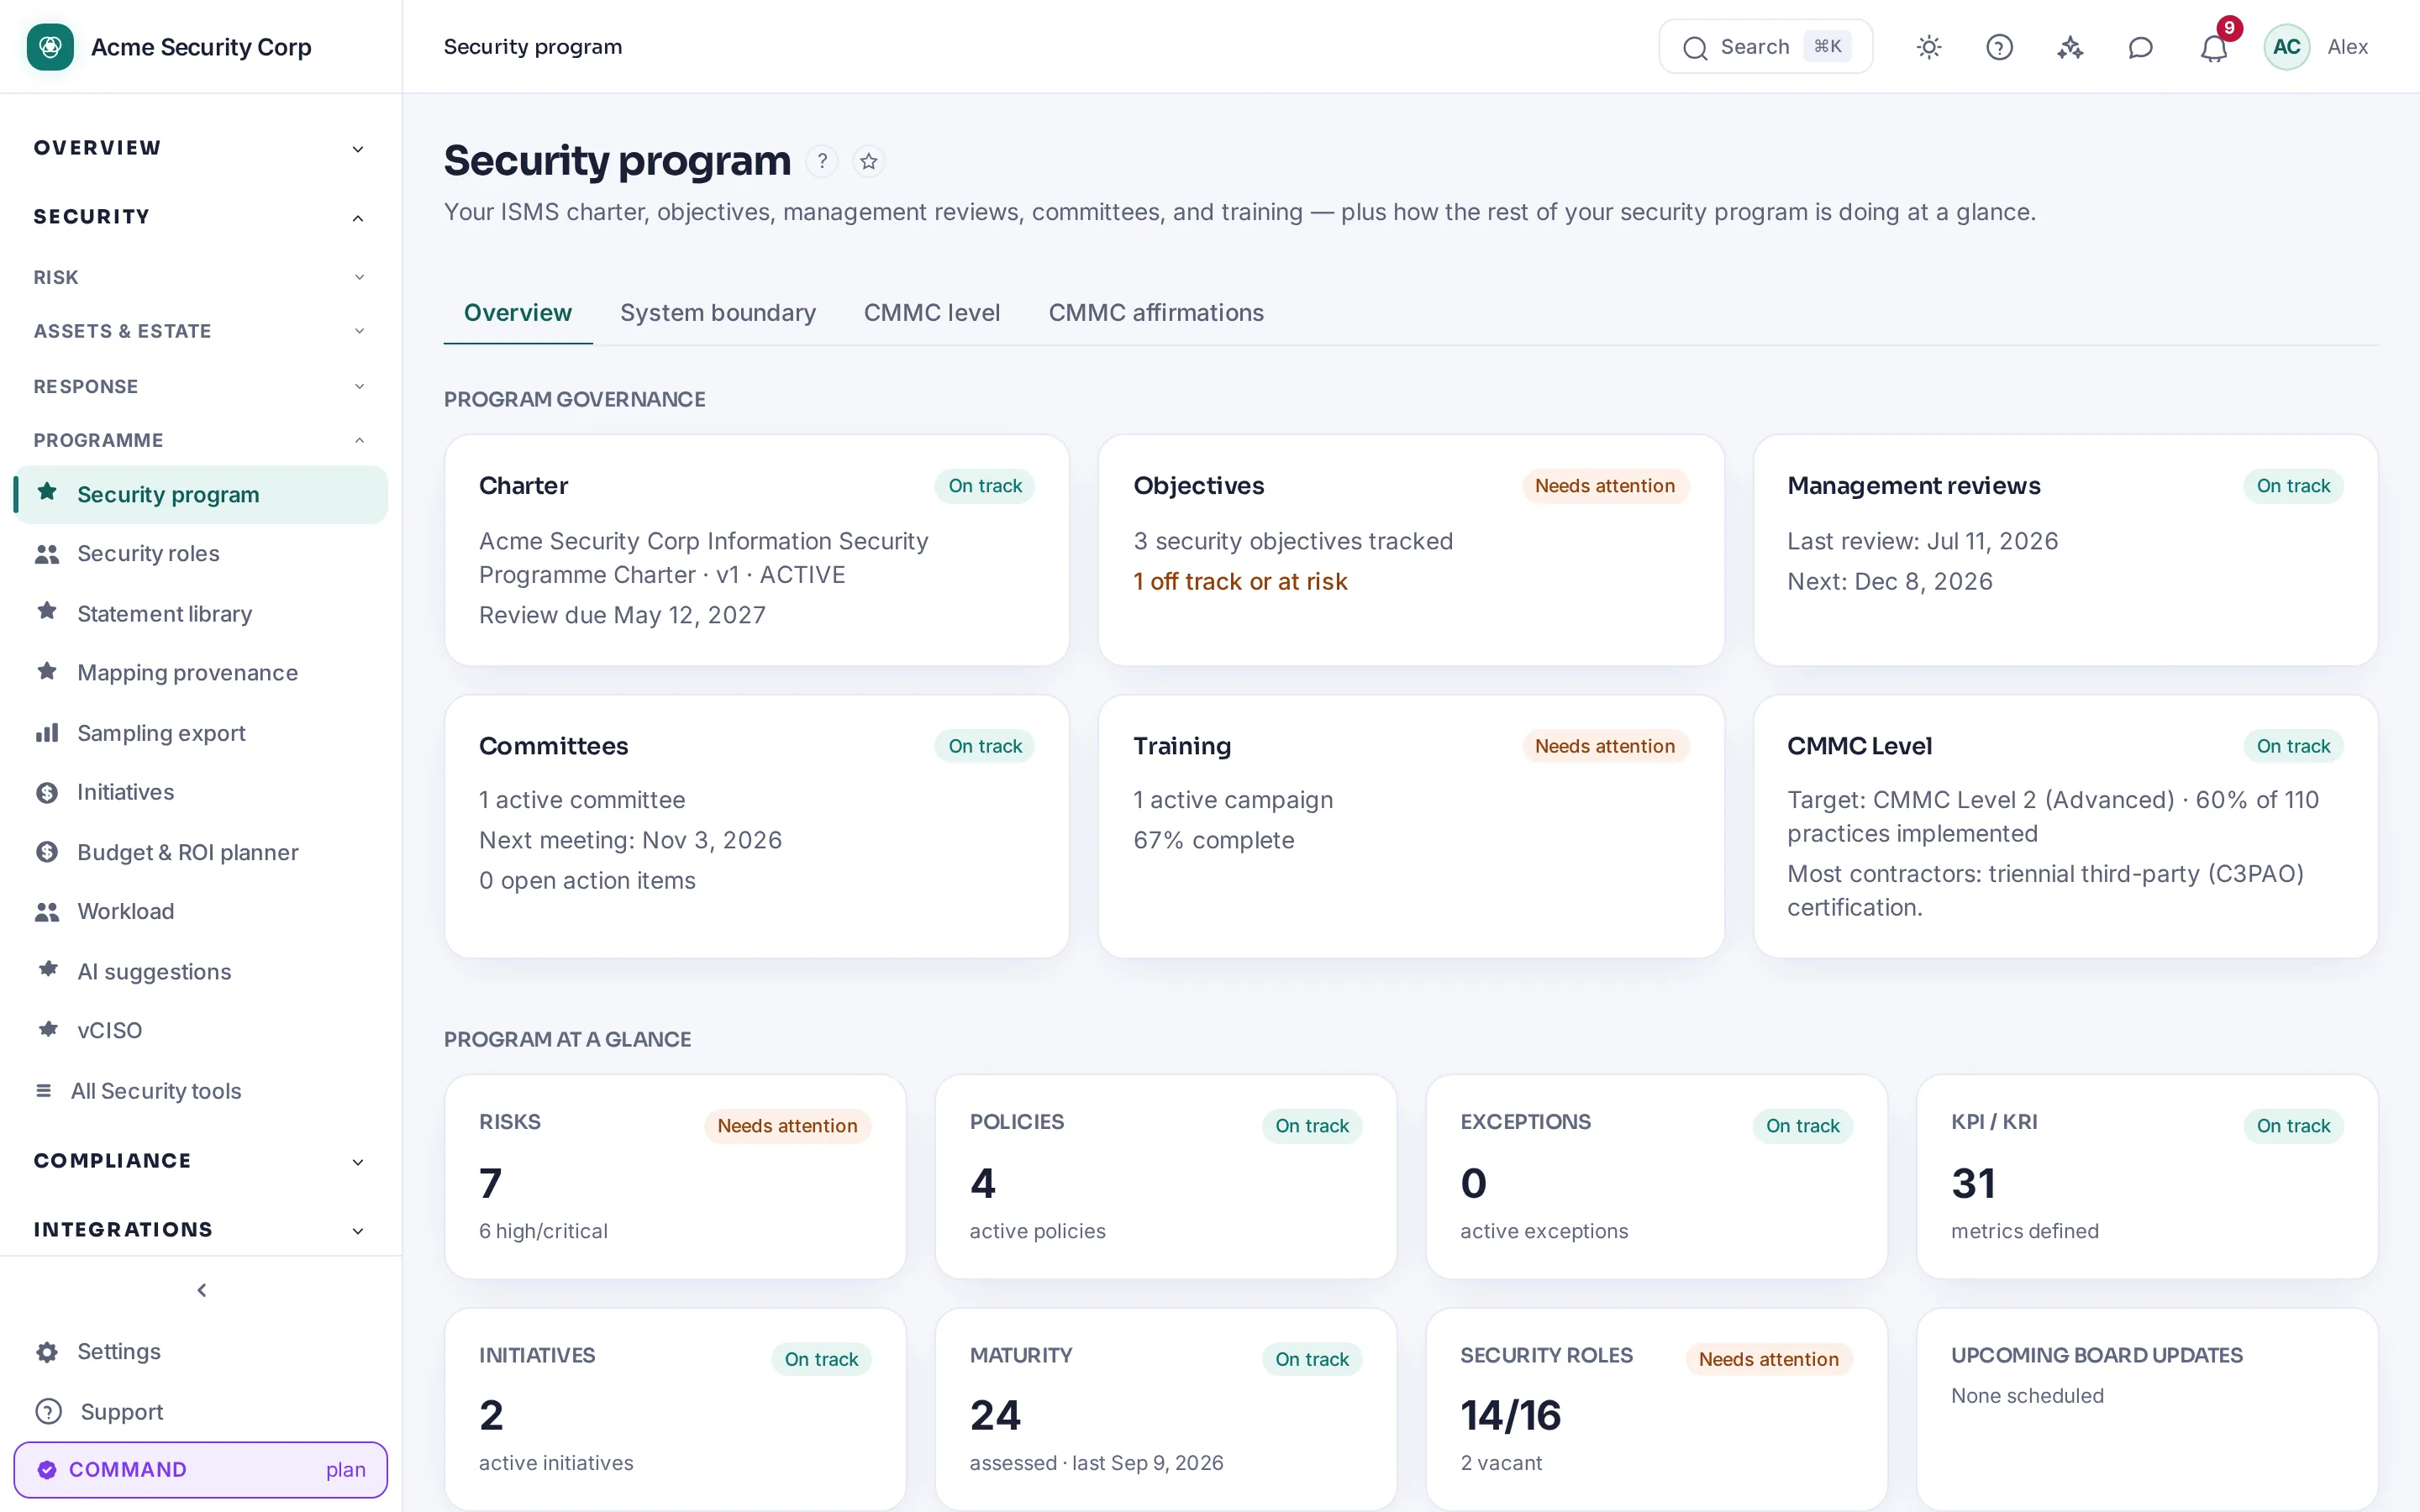Image resolution: width=2420 pixels, height=1512 pixels.
Task: Open Mapping provenance in the sidebar
Action: pos(200,673)
